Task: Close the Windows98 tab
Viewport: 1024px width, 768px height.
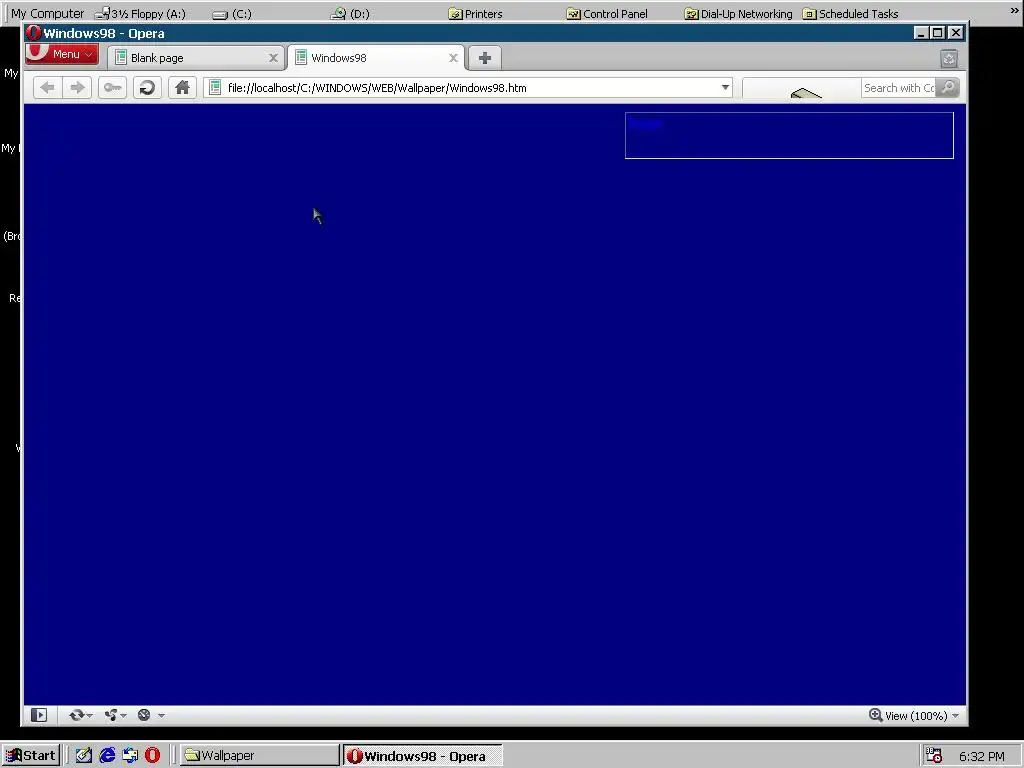Action: click(453, 58)
